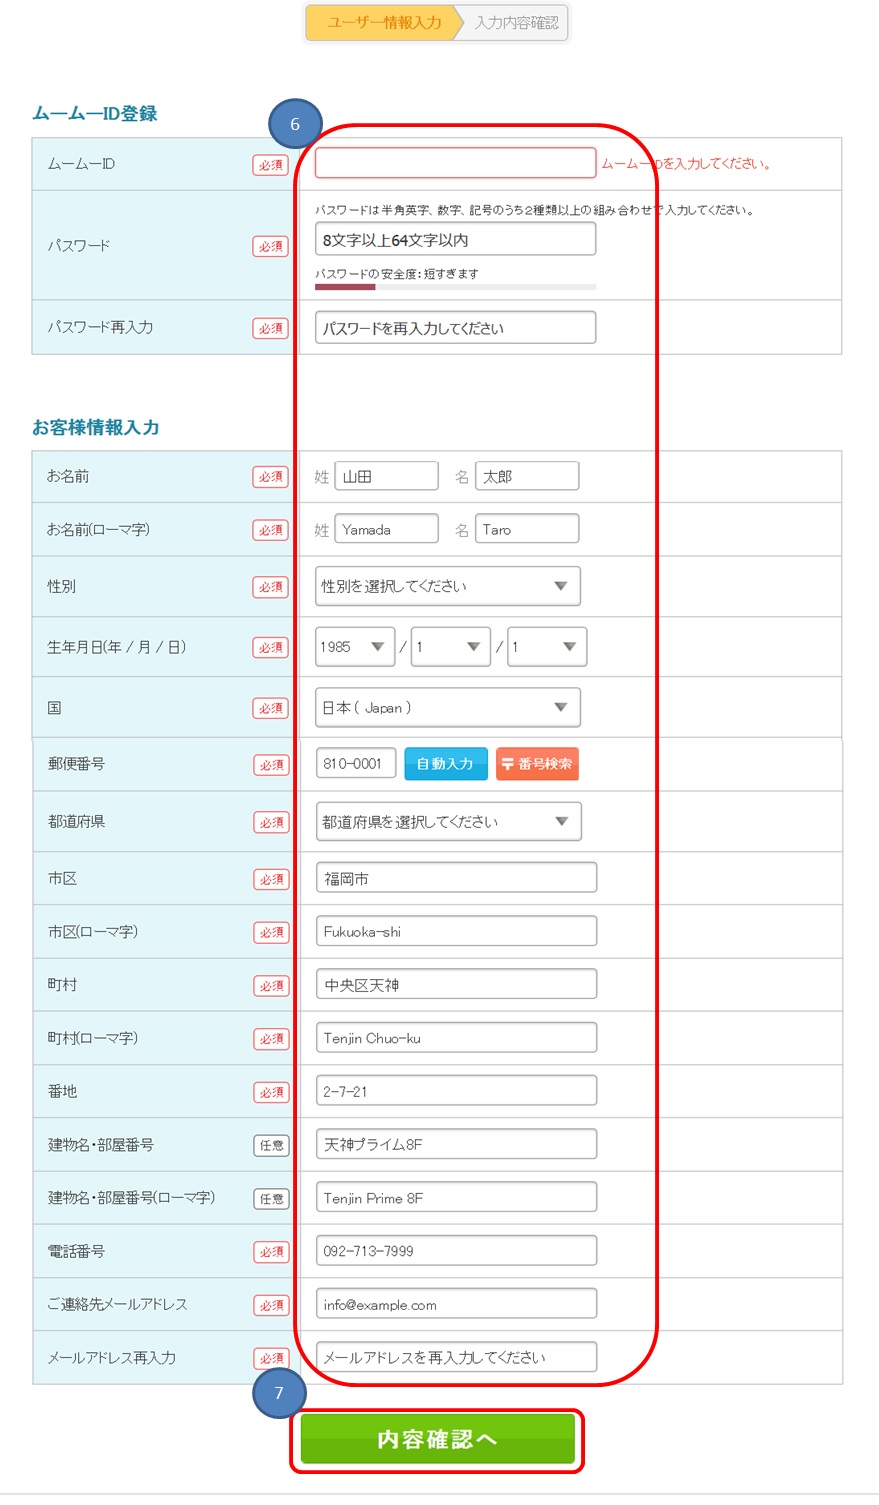Click the パスワード再入力 confirmation field
The image size is (879, 1505).
(455, 328)
